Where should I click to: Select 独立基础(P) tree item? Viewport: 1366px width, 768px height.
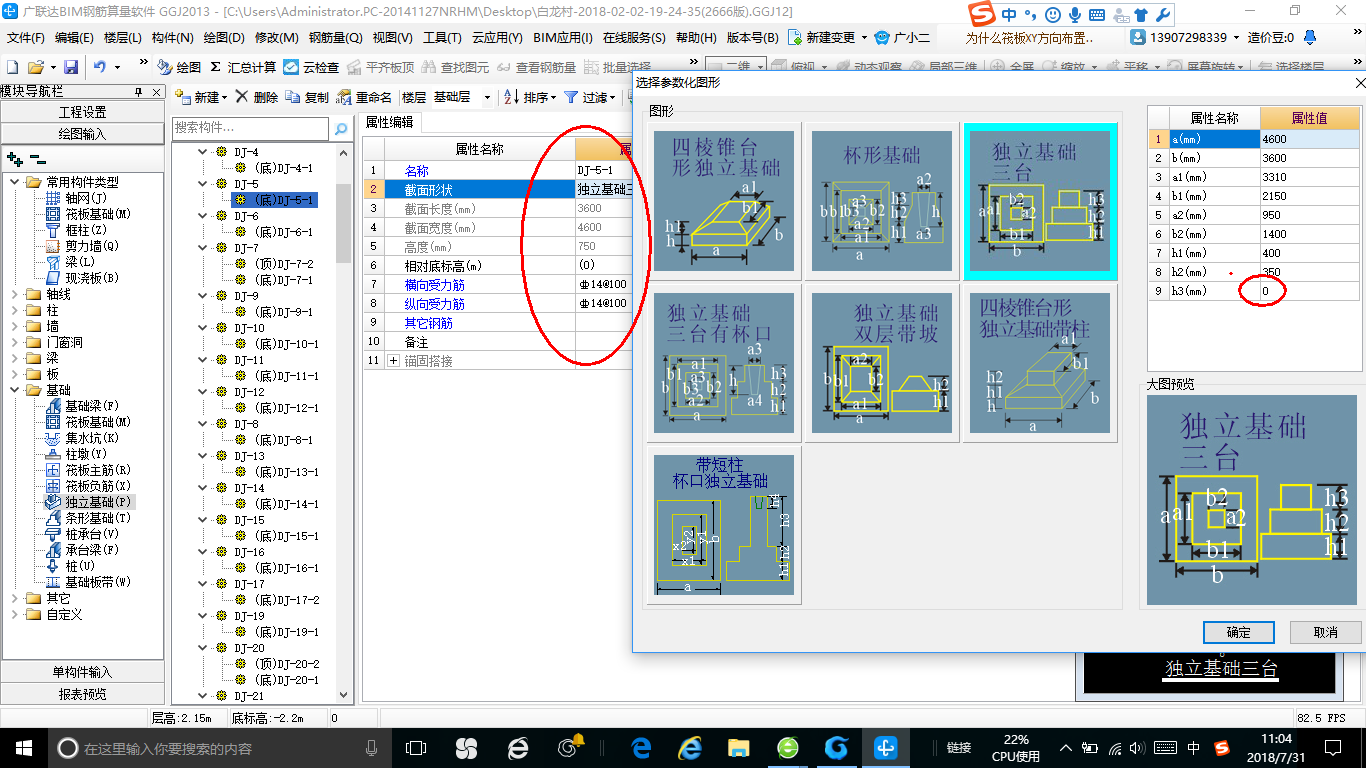point(90,502)
